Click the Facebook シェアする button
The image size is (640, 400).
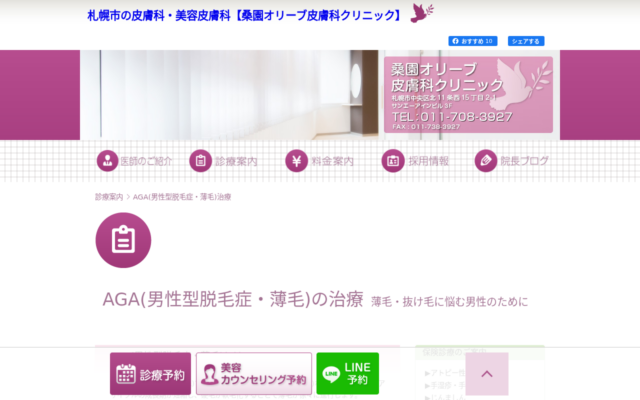(526, 41)
